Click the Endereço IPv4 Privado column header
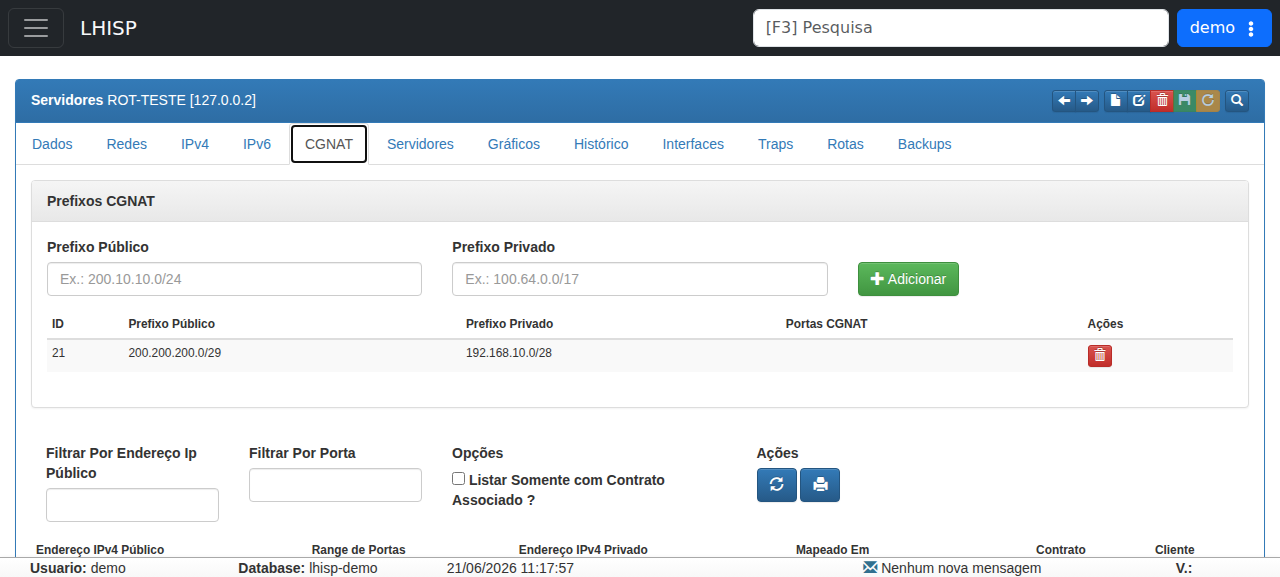1280x577 pixels. coord(583,550)
